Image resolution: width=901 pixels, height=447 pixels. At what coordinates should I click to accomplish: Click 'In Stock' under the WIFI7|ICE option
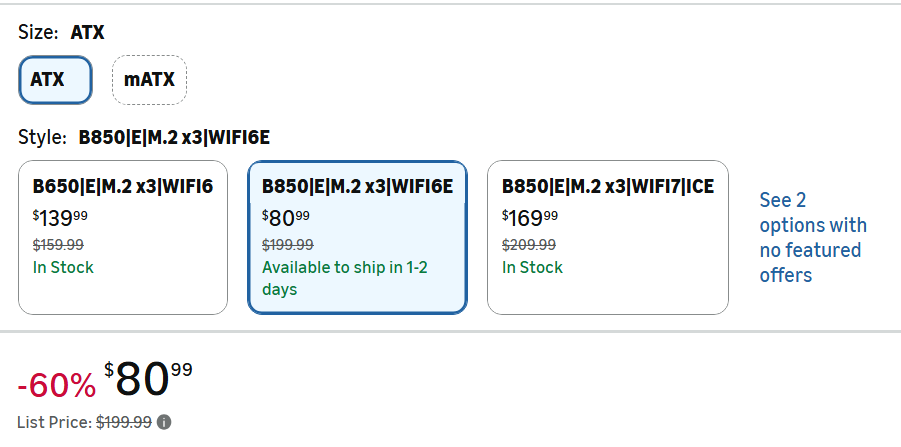click(532, 267)
